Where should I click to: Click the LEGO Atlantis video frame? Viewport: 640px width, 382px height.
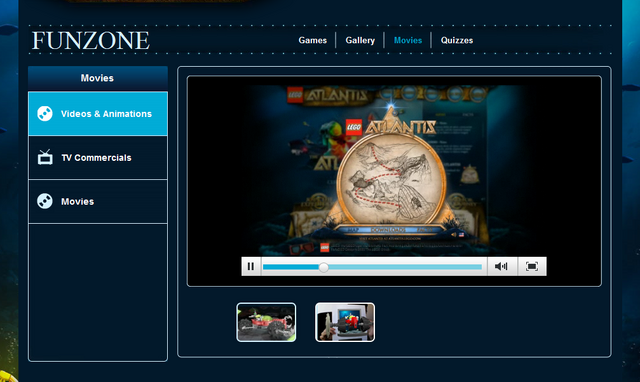coord(394,167)
